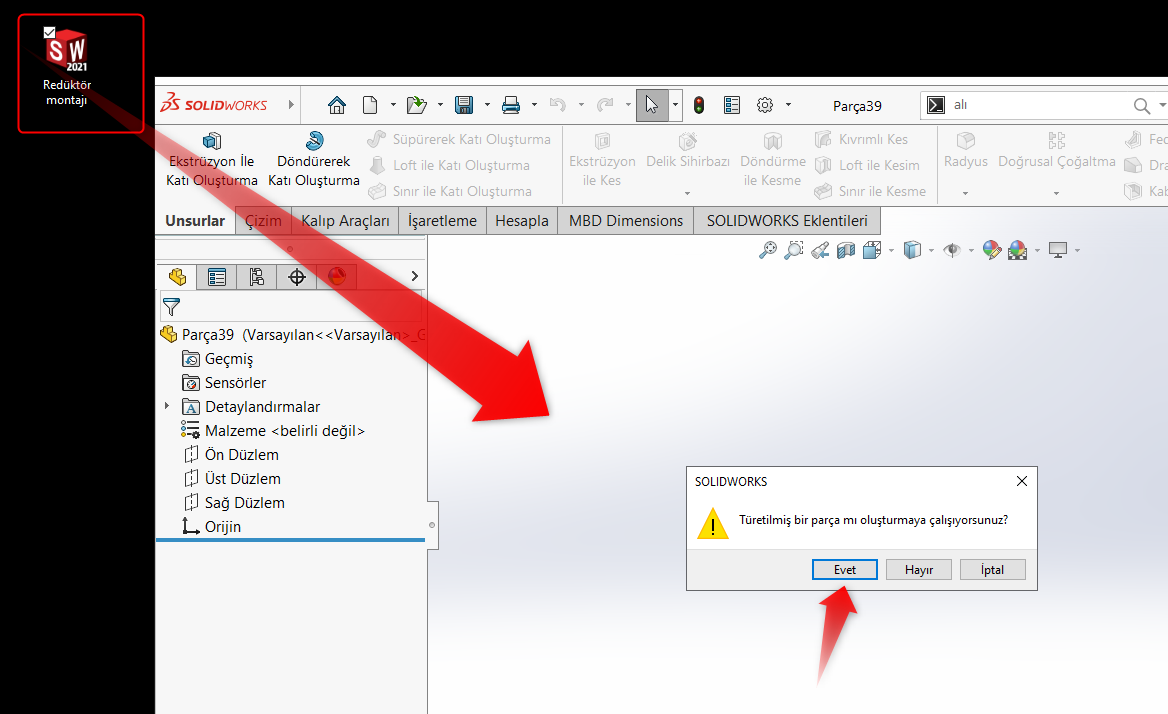Click the Home icon in the top toolbar
This screenshot has width=1168, height=714.
coord(337,105)
